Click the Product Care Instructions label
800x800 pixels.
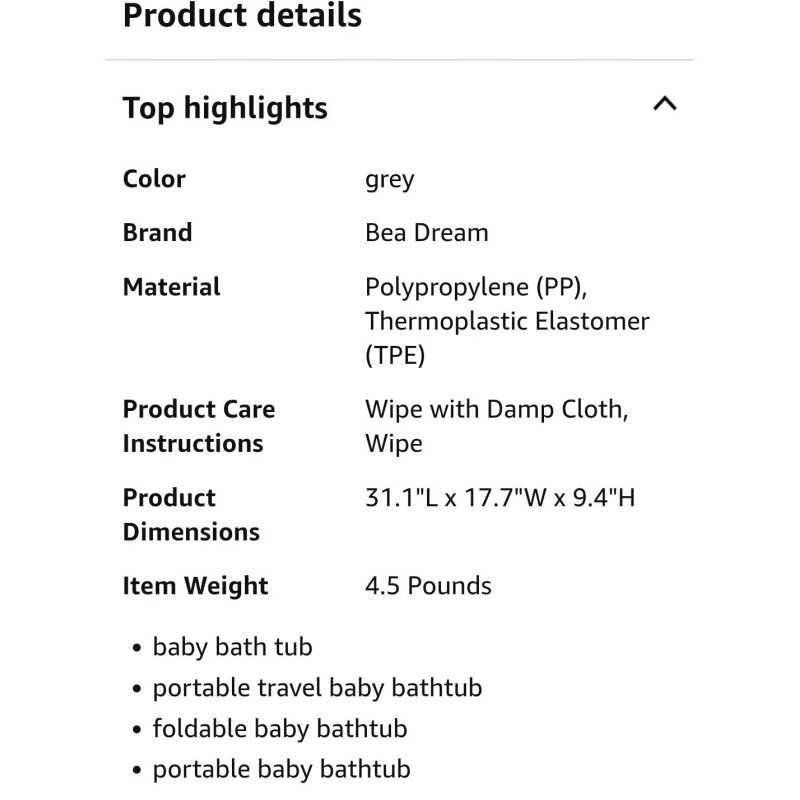coord(198,425)
